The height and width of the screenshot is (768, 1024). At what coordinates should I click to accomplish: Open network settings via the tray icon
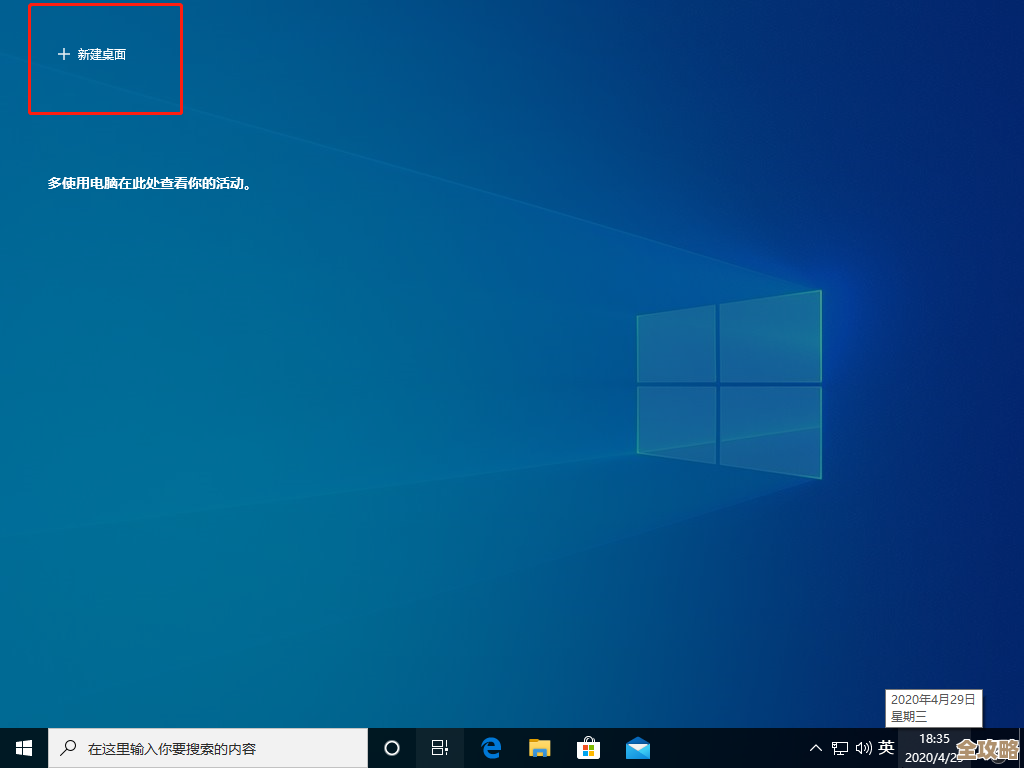point(839,747)
